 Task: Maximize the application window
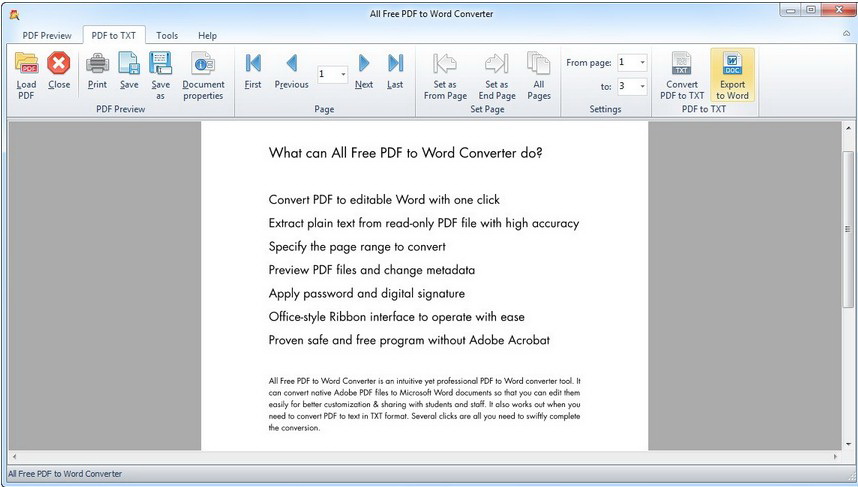point(811,10)
